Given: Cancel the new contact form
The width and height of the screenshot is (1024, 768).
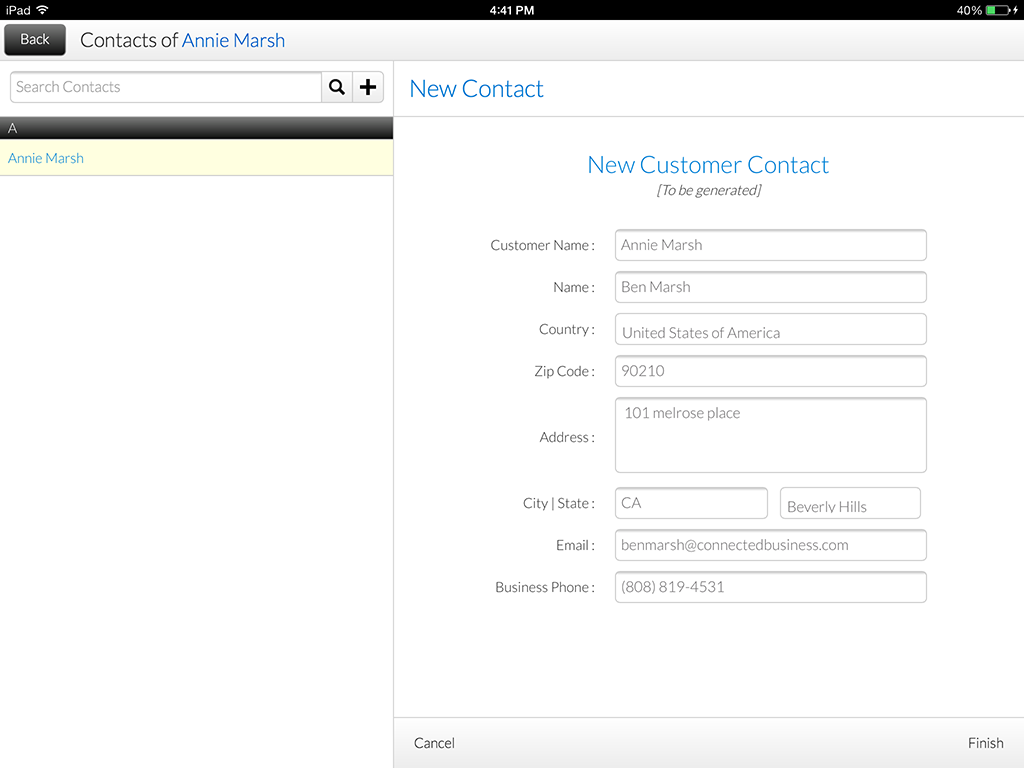Looking at the screenshot, I should coord(434,743).
